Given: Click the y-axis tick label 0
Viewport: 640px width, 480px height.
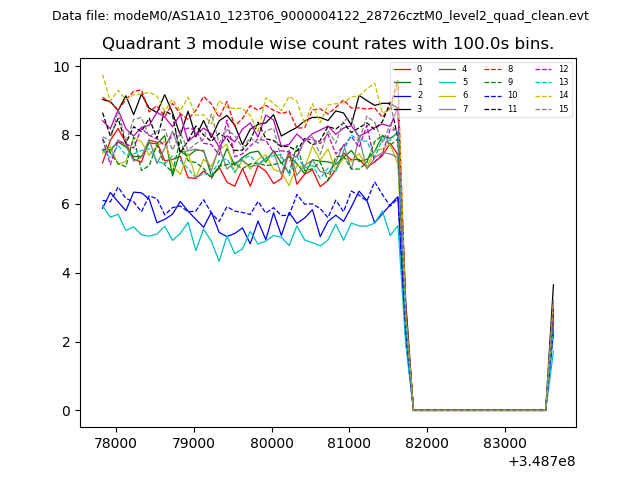Looking at the screenshot, I should [x=66, y=411].
